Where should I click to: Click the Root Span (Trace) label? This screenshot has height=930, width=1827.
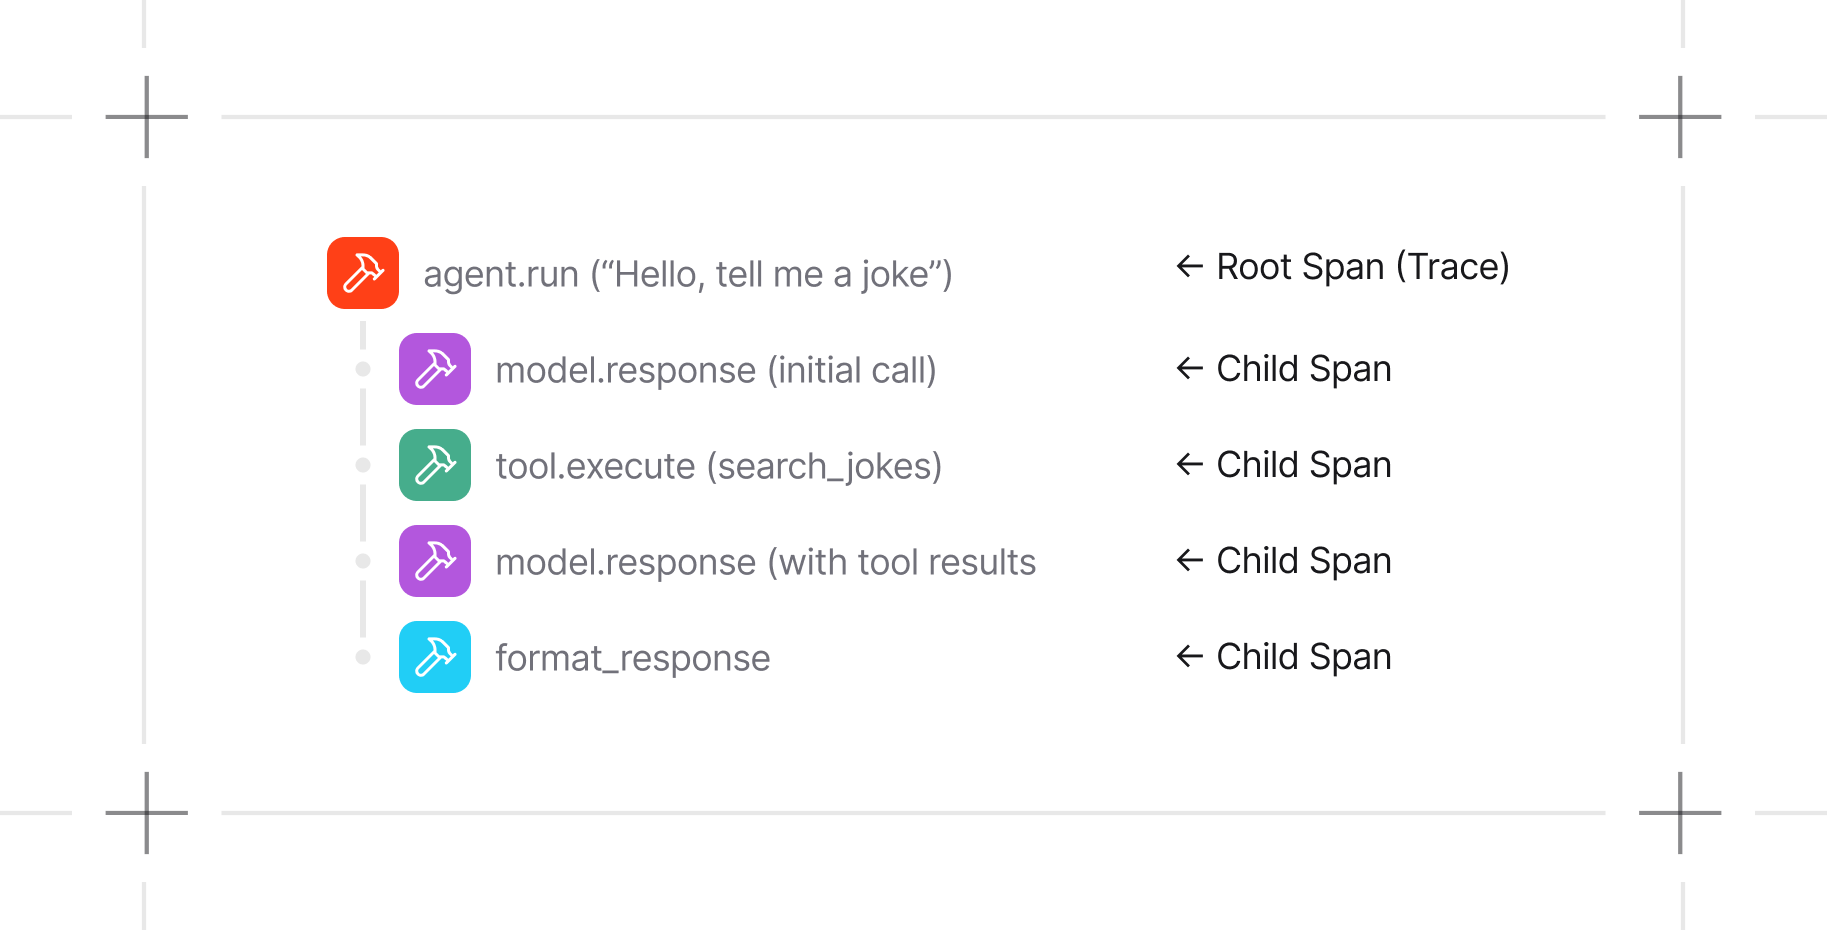(x=1362, y=267)
